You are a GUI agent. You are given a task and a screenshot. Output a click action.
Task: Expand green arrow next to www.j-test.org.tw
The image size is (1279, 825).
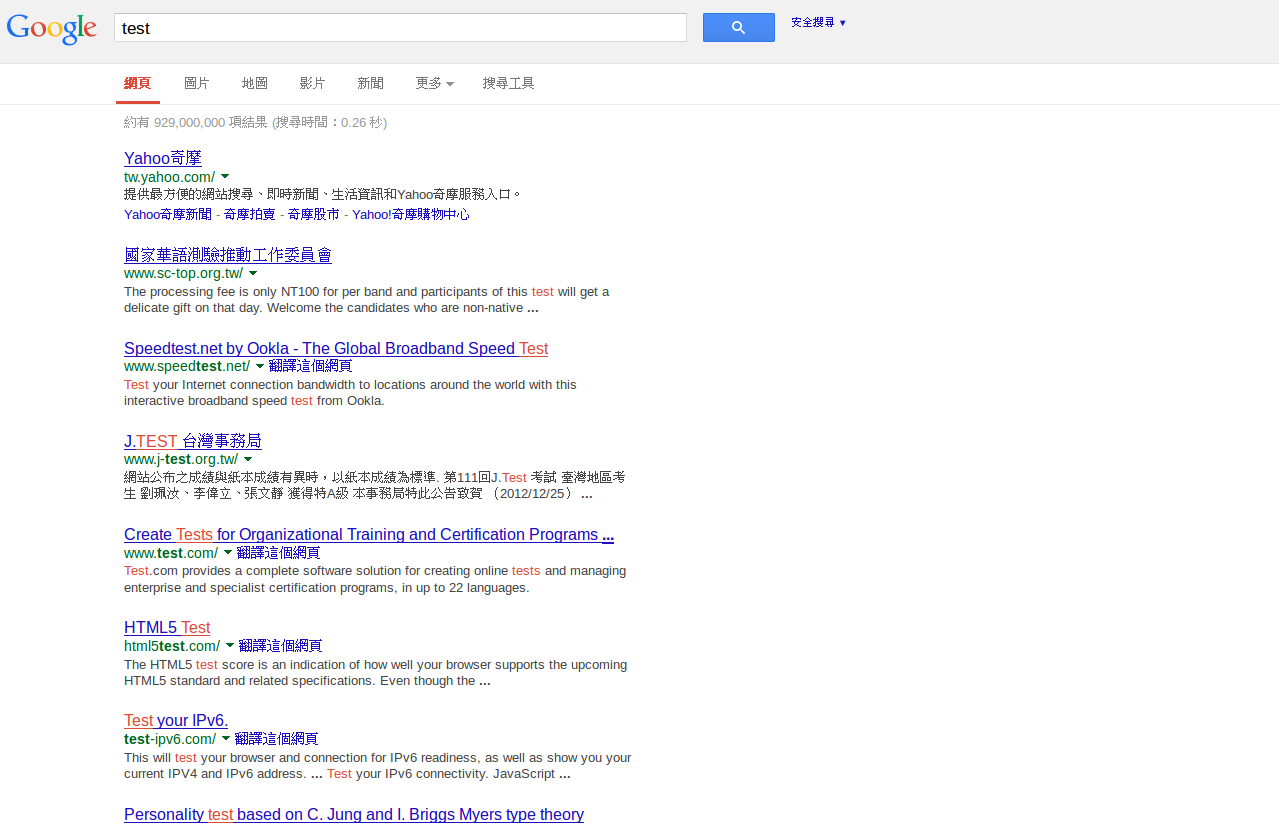tap(248, 459)
